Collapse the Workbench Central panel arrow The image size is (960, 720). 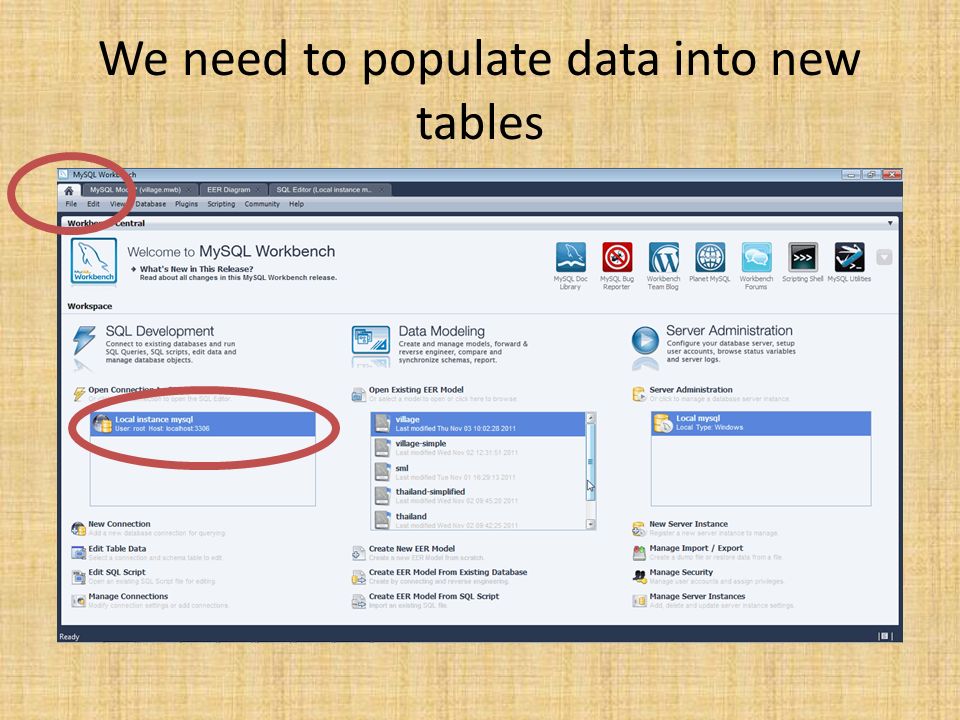(x=890, y=223)
